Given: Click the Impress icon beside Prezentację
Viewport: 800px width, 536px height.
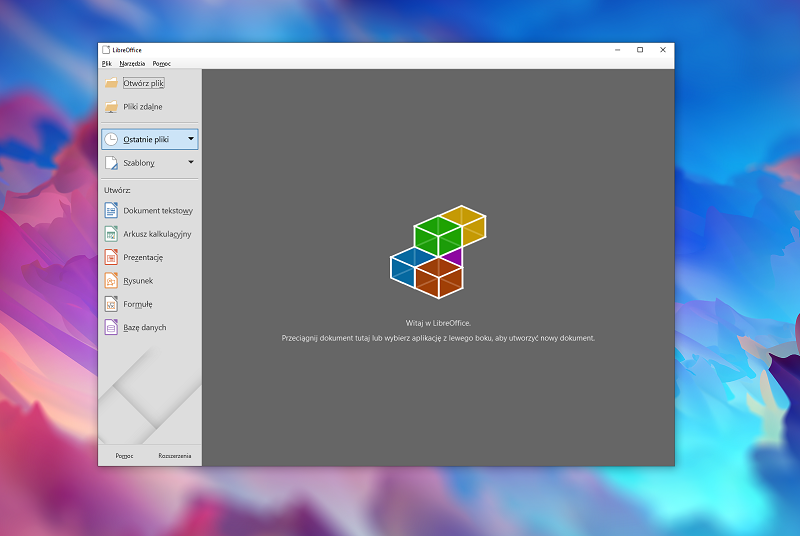Looking at the screenshot, I should (x=111, y=257).
